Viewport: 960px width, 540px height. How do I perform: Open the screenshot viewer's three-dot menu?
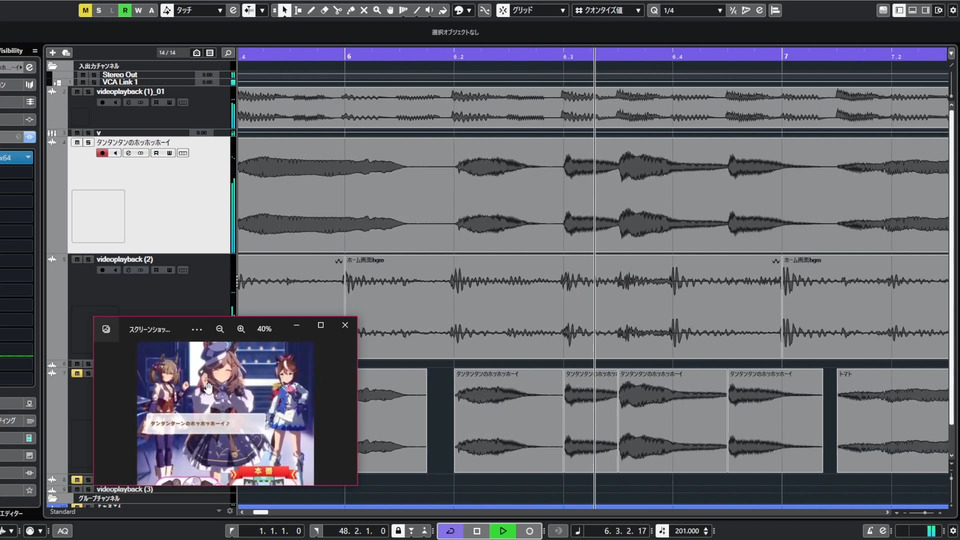pos(196,328)
